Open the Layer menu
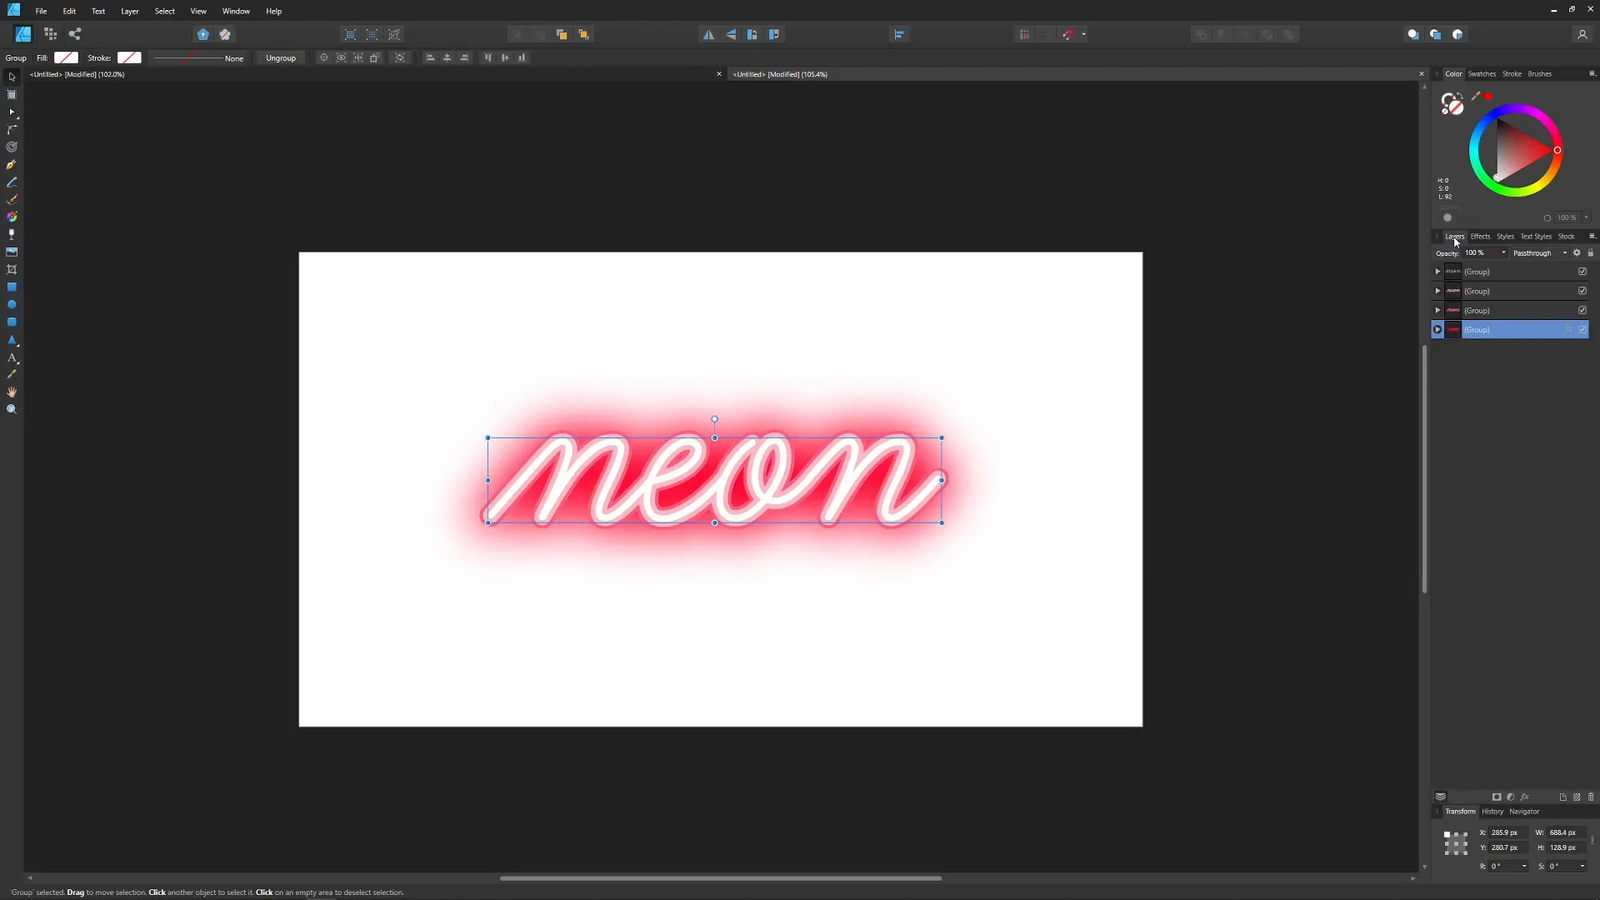1600x900 pixels. [x=129, y=11]
